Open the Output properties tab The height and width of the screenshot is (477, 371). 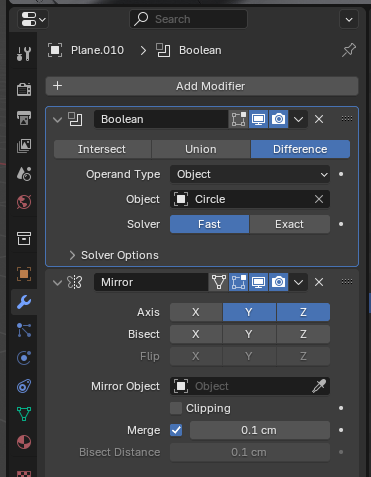[24, 118]
